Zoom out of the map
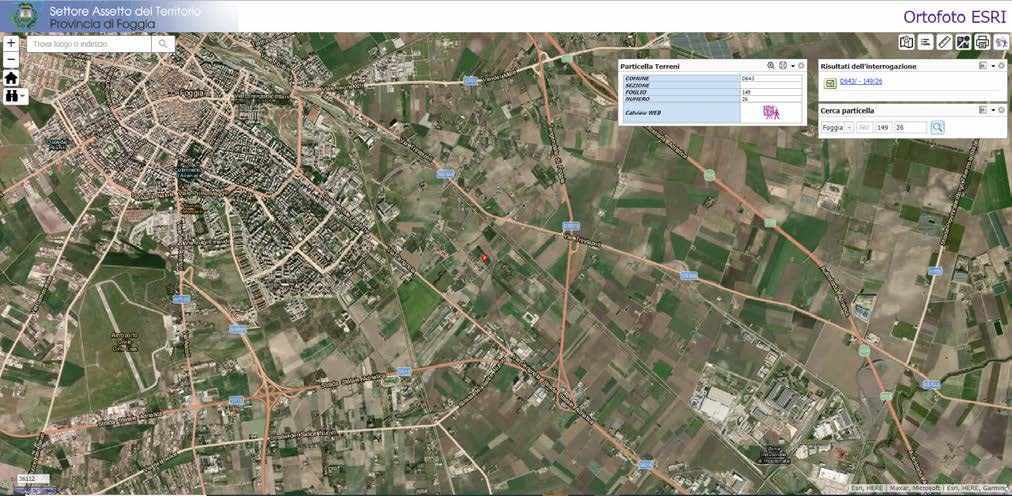This screenshot has width=1012, height=496. [11, 60]
